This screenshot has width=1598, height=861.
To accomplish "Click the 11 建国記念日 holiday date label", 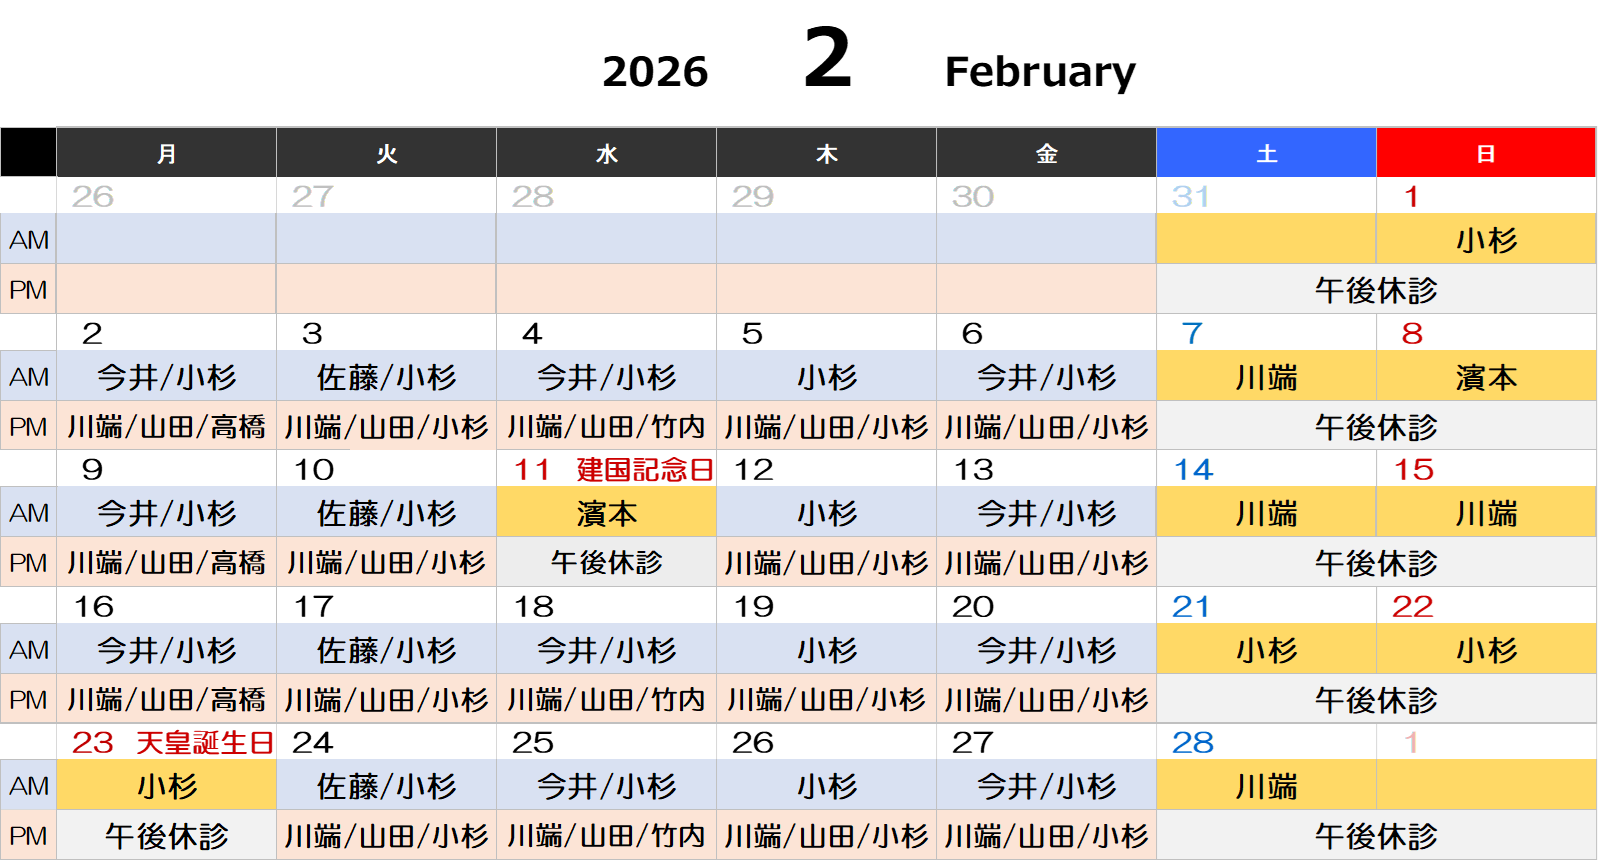I will pyautogui.click(x=613, y=469).
